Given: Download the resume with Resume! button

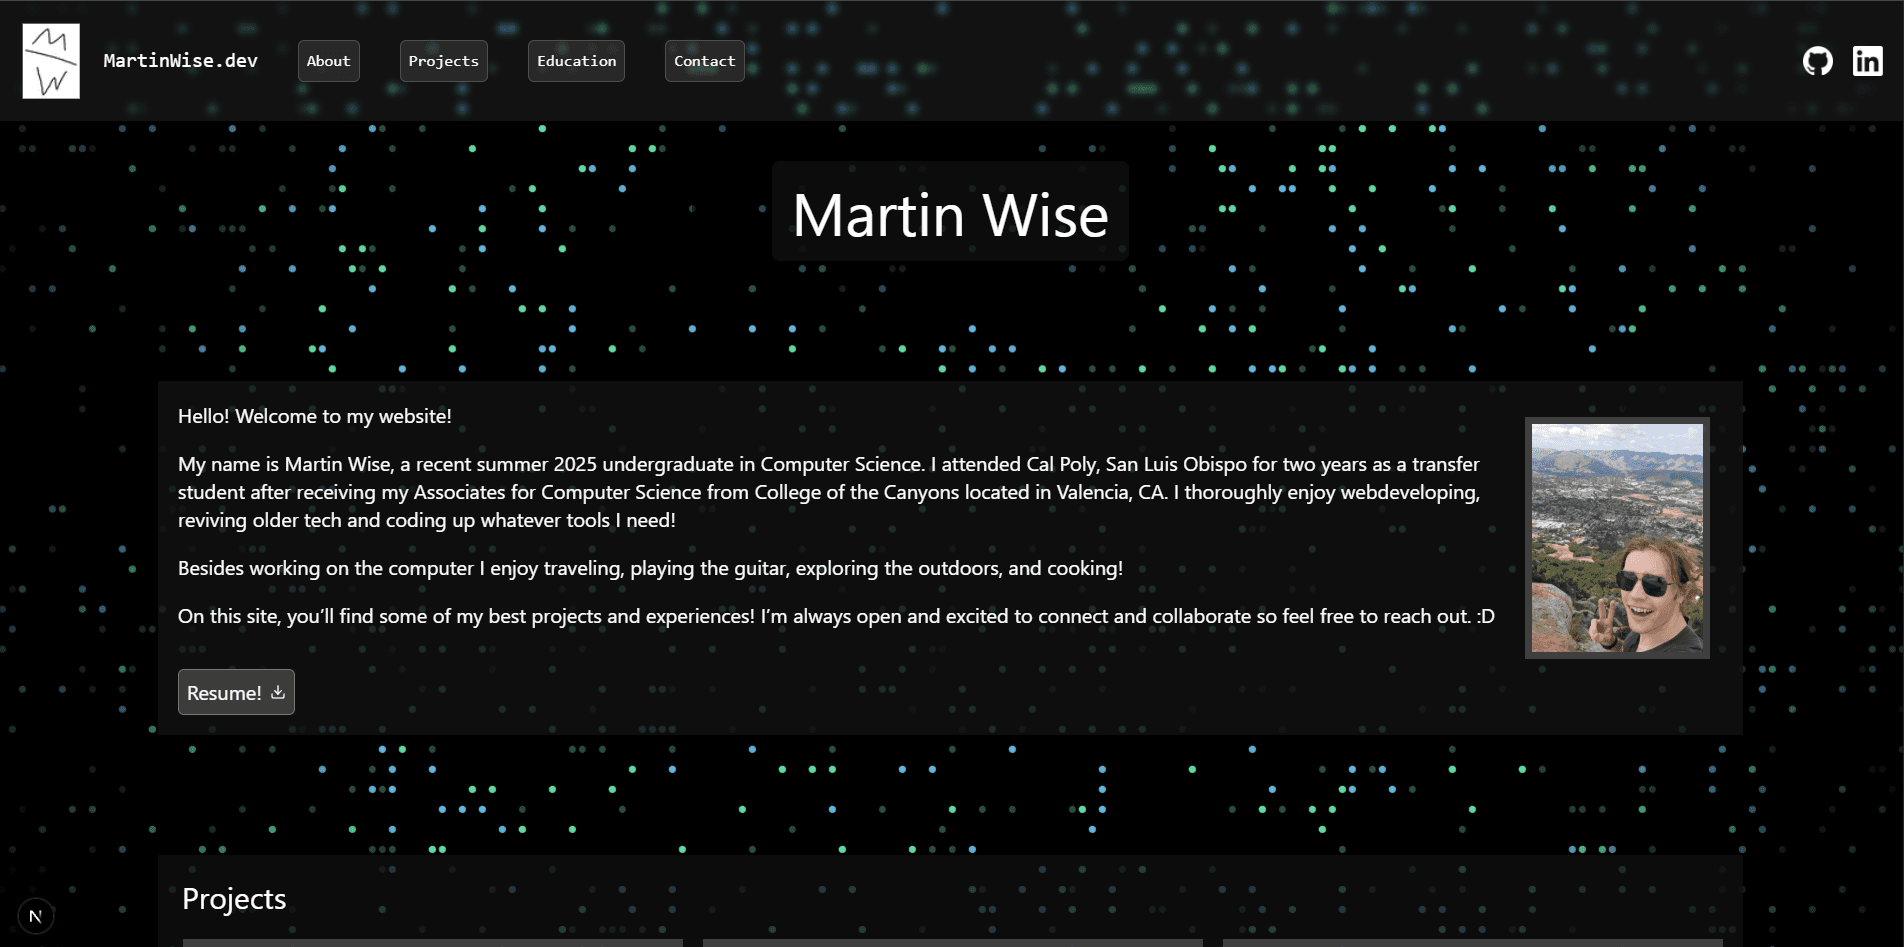Looking at the screenshot, I should pos(225,692).
